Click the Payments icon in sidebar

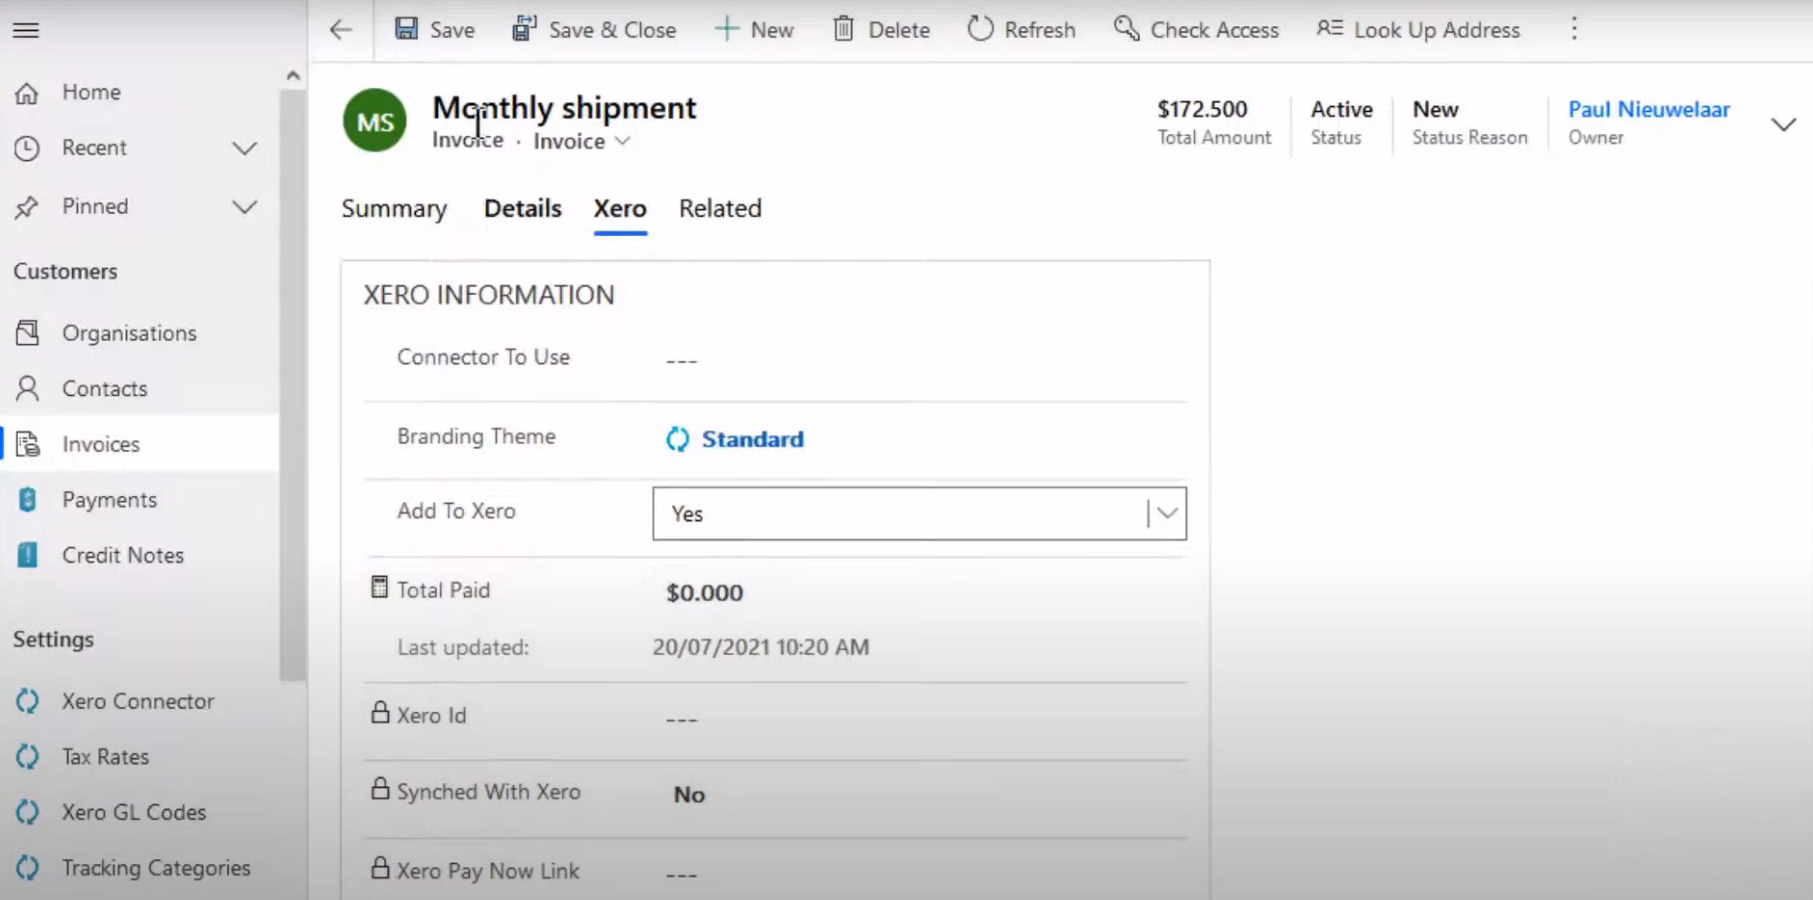[x=27, y=499]
